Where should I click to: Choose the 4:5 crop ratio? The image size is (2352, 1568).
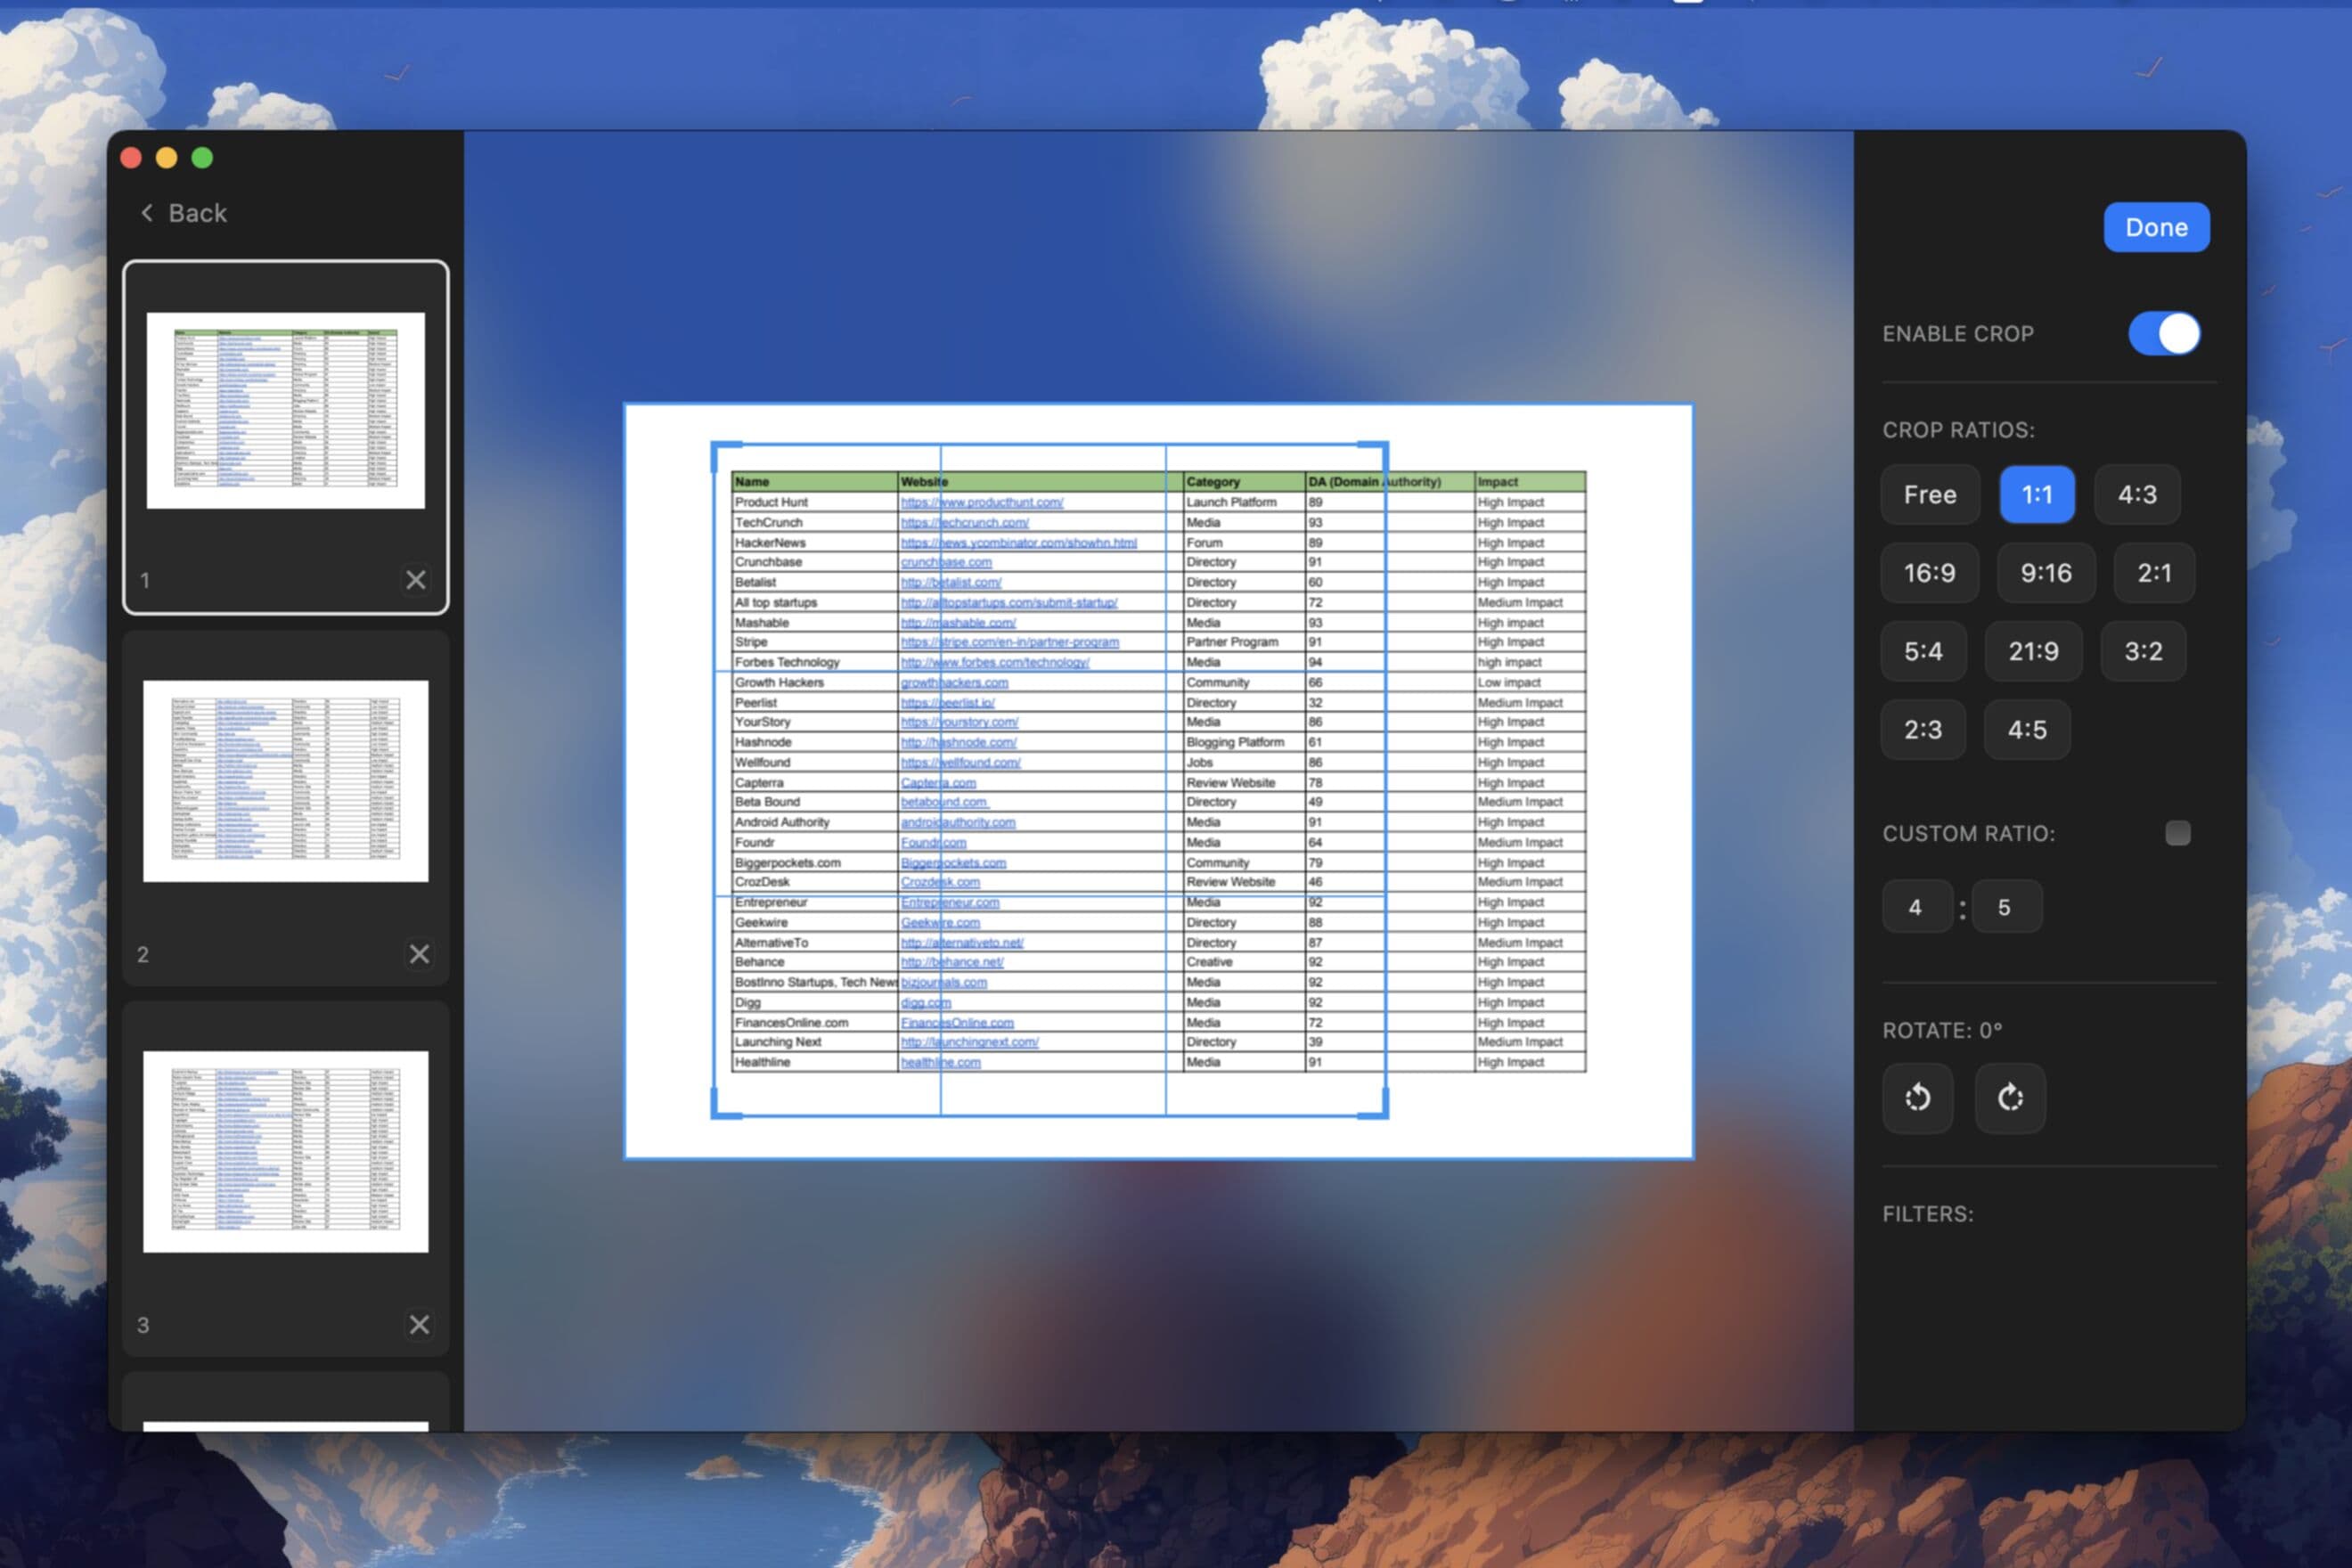[x=2027, y=730]
